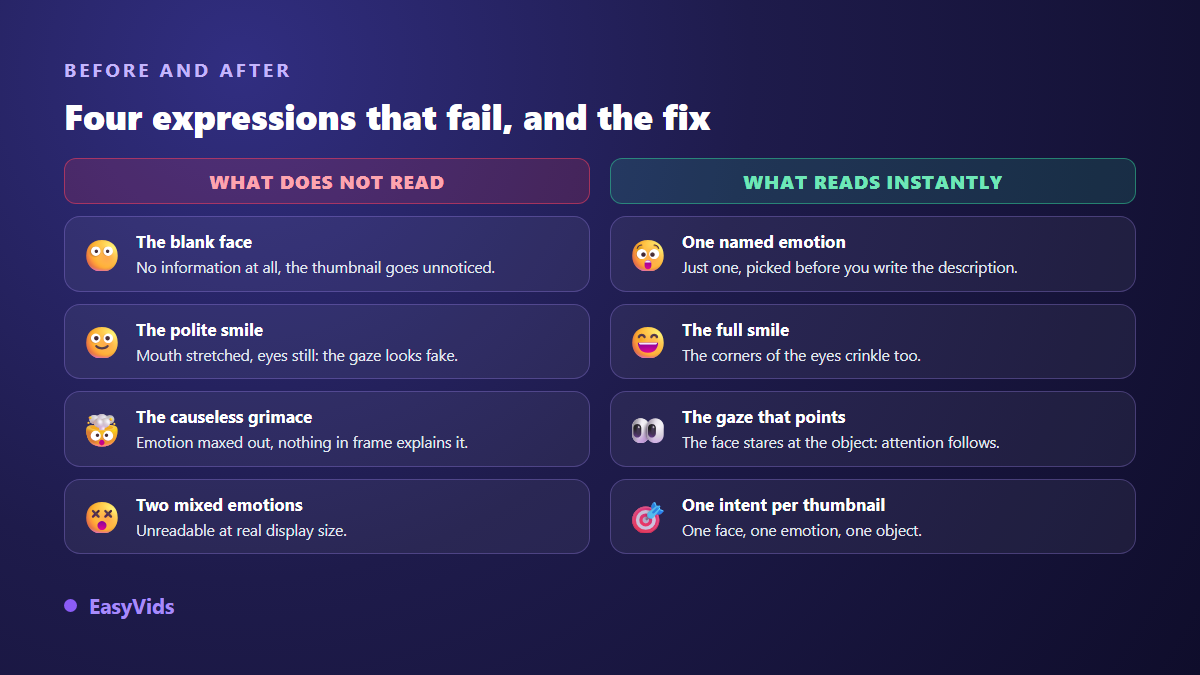
Task: Select the WHAT DOES NOT READ header
Action: [x=327, y=181]
